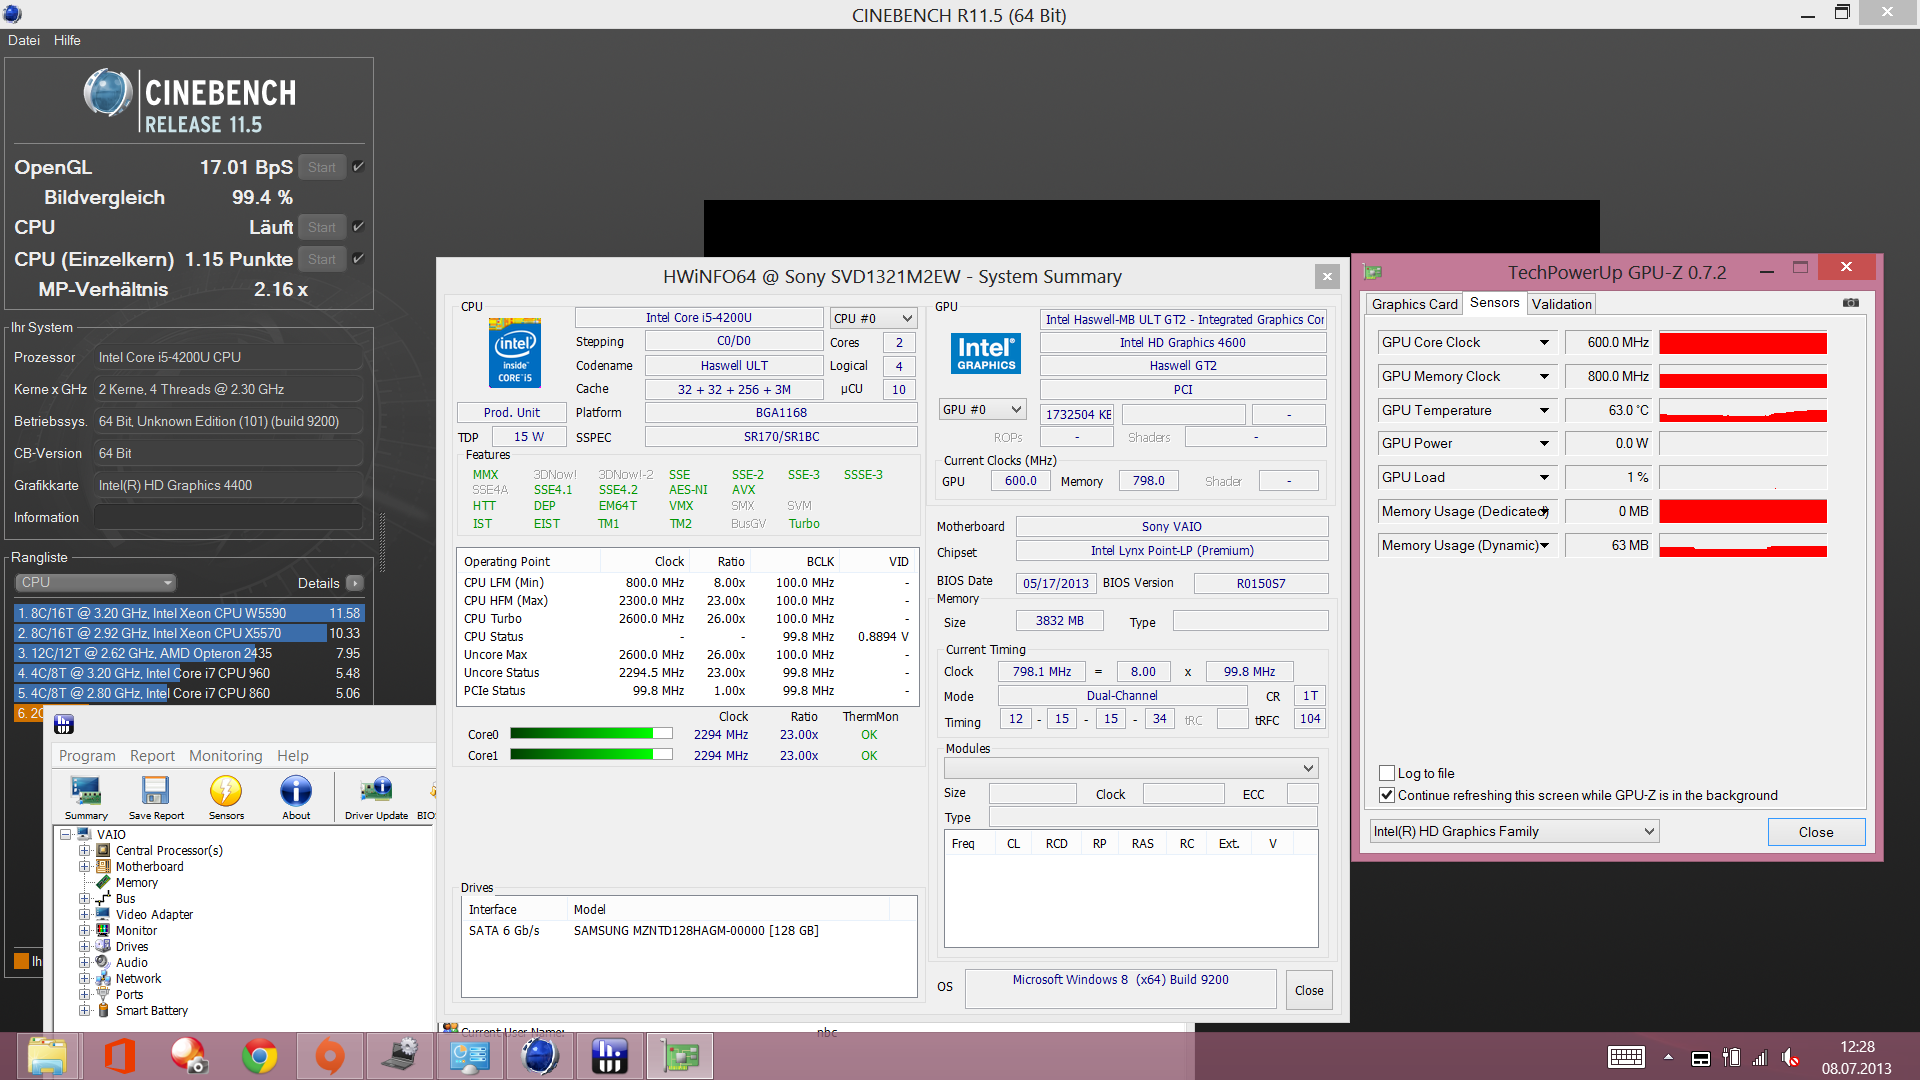Click the Save Report floppy icon
This screenshot has height=1080, width=1920.
156,797
